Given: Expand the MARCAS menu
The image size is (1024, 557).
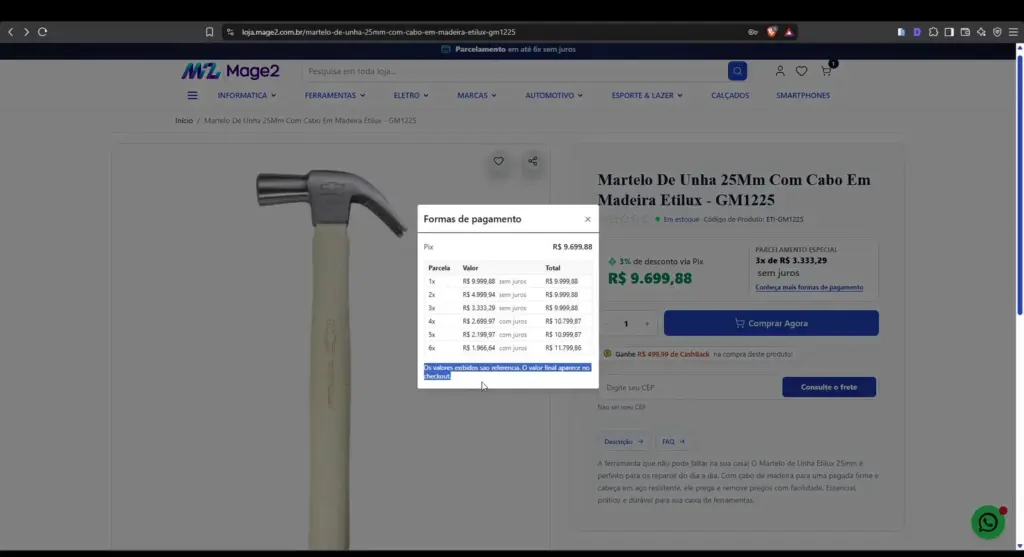Looking at the screenshot, I should 477,95.
